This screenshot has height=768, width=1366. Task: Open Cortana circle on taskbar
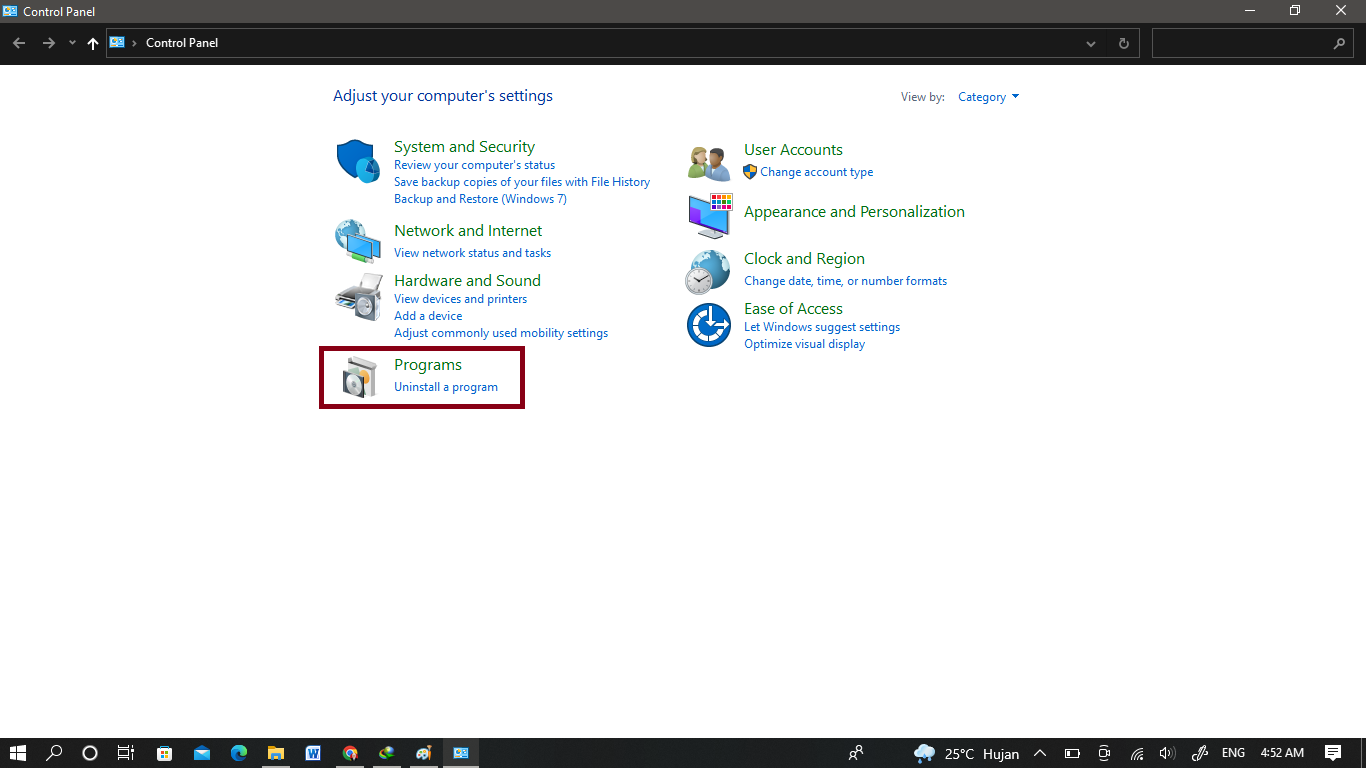click(90, 753)
